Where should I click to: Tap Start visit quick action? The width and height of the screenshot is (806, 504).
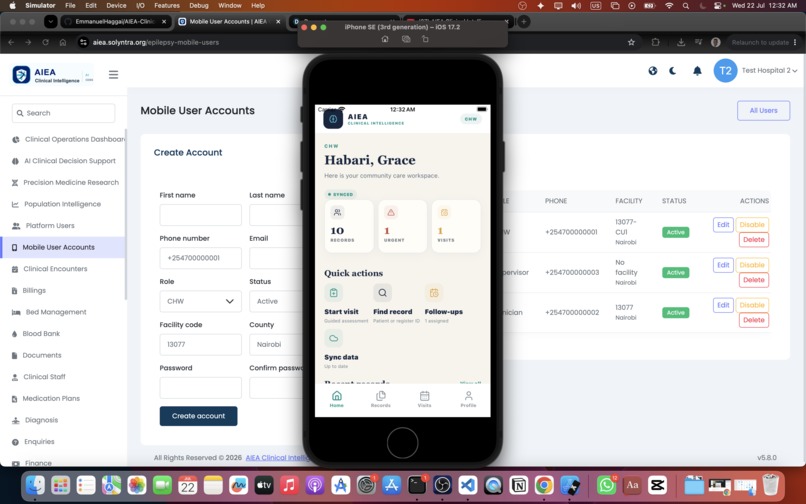tap(345, 303)
